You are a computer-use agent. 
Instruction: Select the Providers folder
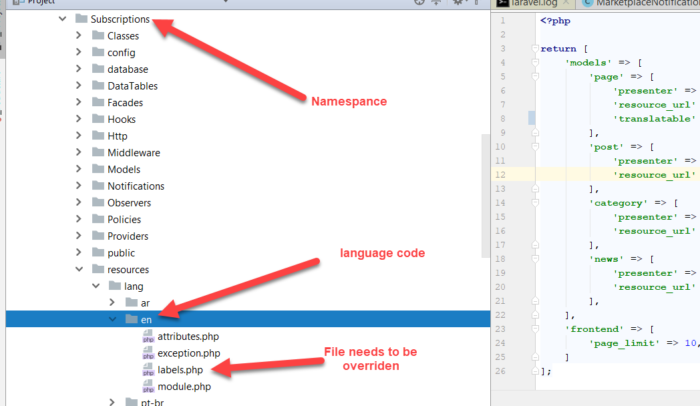(x=128, y=236)
